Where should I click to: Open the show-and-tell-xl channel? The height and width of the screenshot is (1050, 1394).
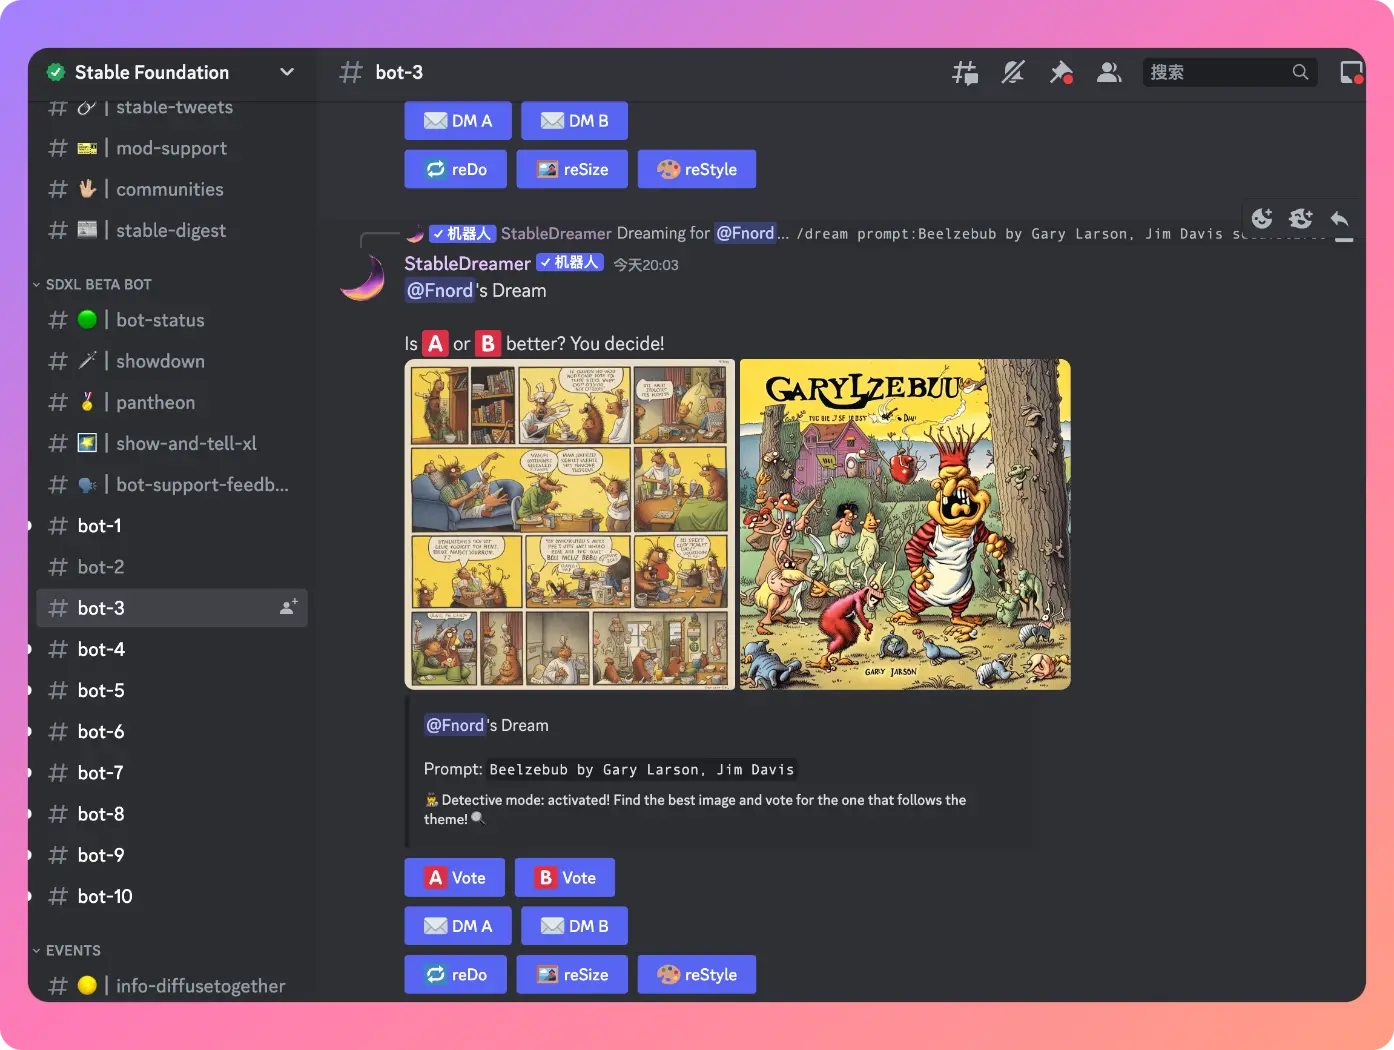tap(186, 443)
